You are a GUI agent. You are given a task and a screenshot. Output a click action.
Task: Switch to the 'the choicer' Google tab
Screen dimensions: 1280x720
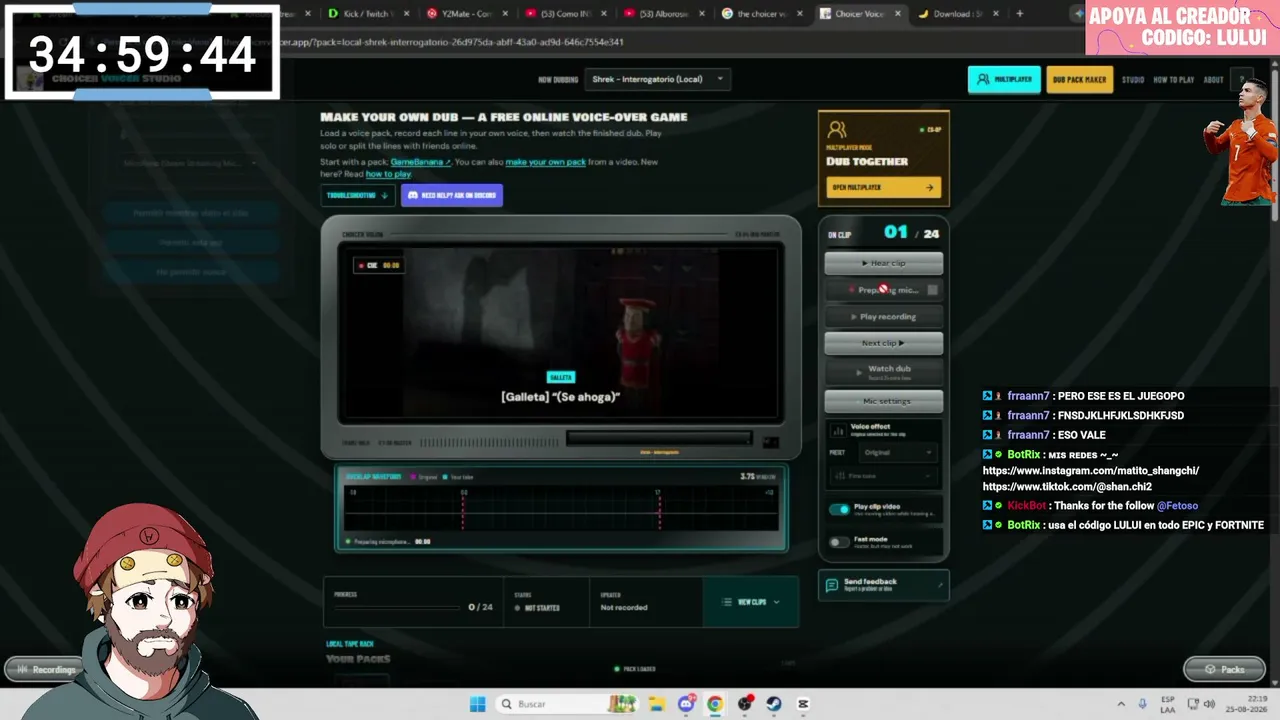tap(759, 14)
